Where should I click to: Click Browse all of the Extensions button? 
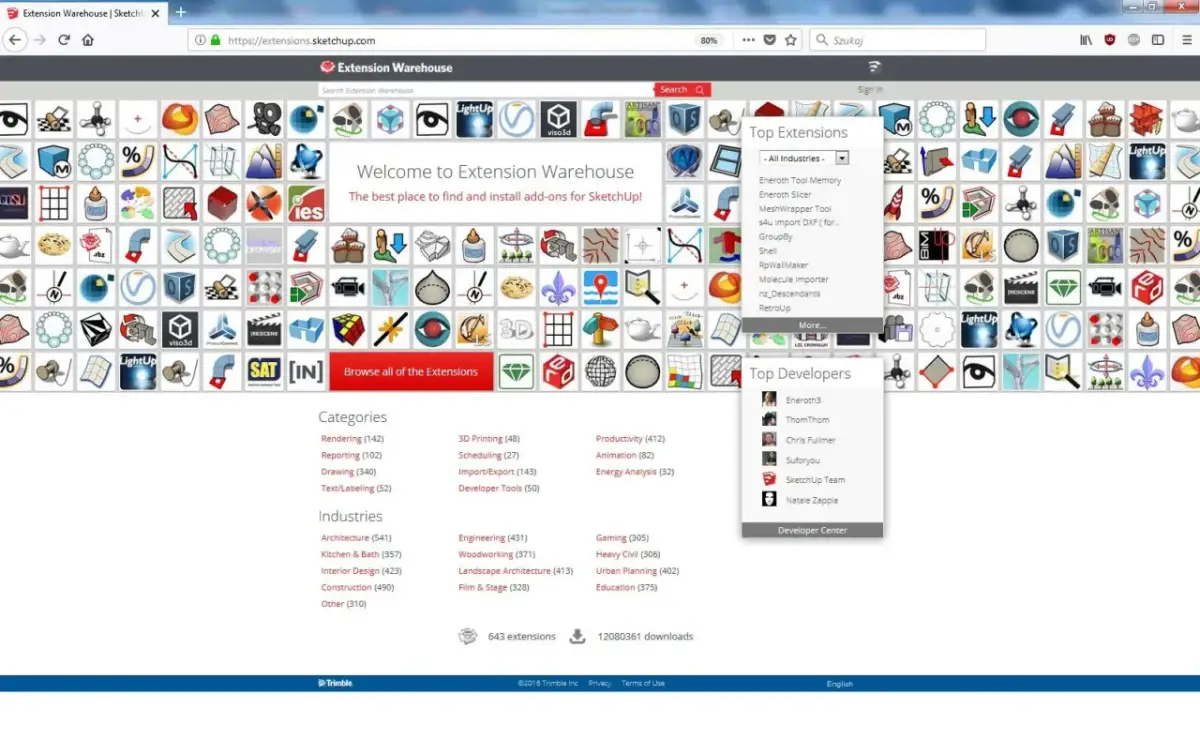coord(411,371)
